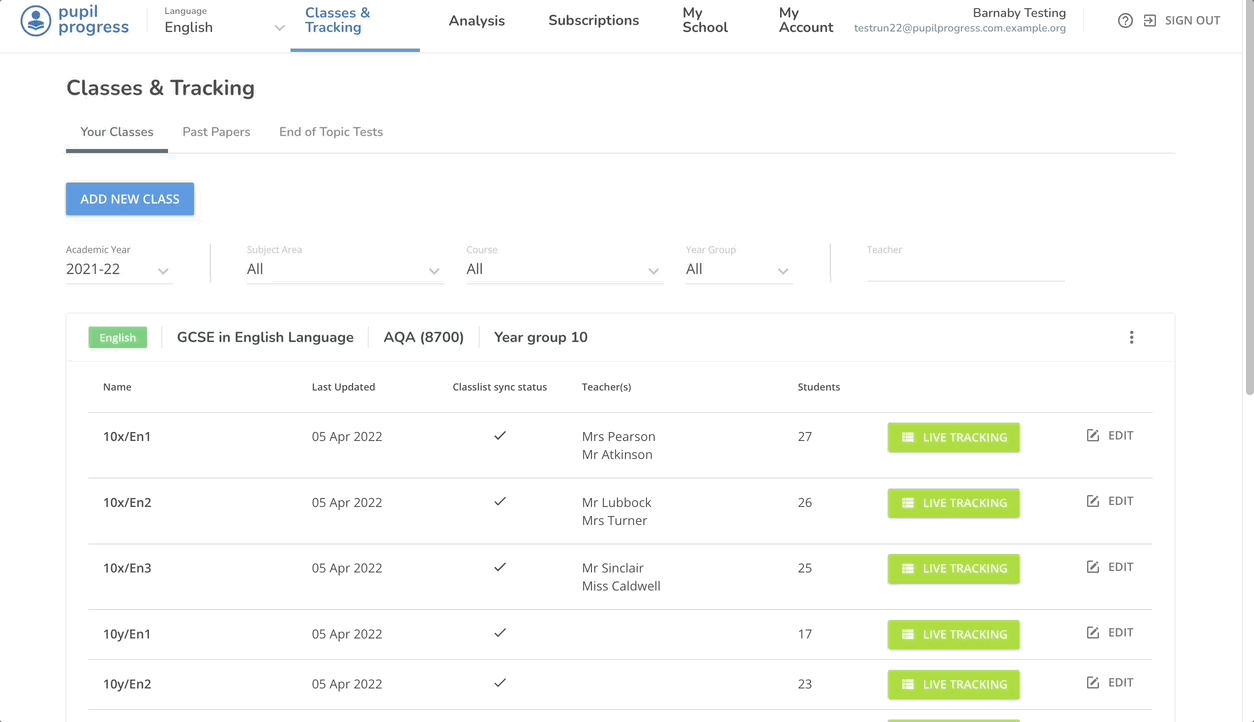
Task: Open the Year Group dropdown
Action: [x=737, y=269]
